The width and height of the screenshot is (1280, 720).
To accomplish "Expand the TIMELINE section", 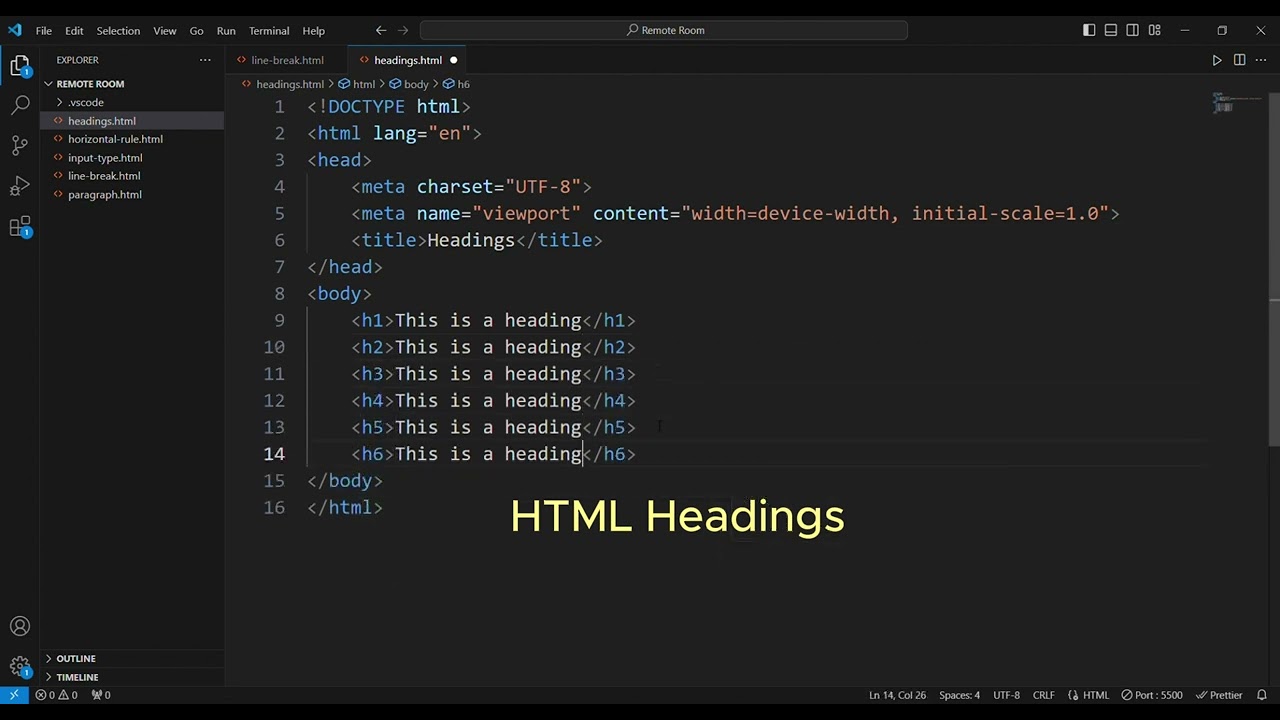I will tap(132, 677).
